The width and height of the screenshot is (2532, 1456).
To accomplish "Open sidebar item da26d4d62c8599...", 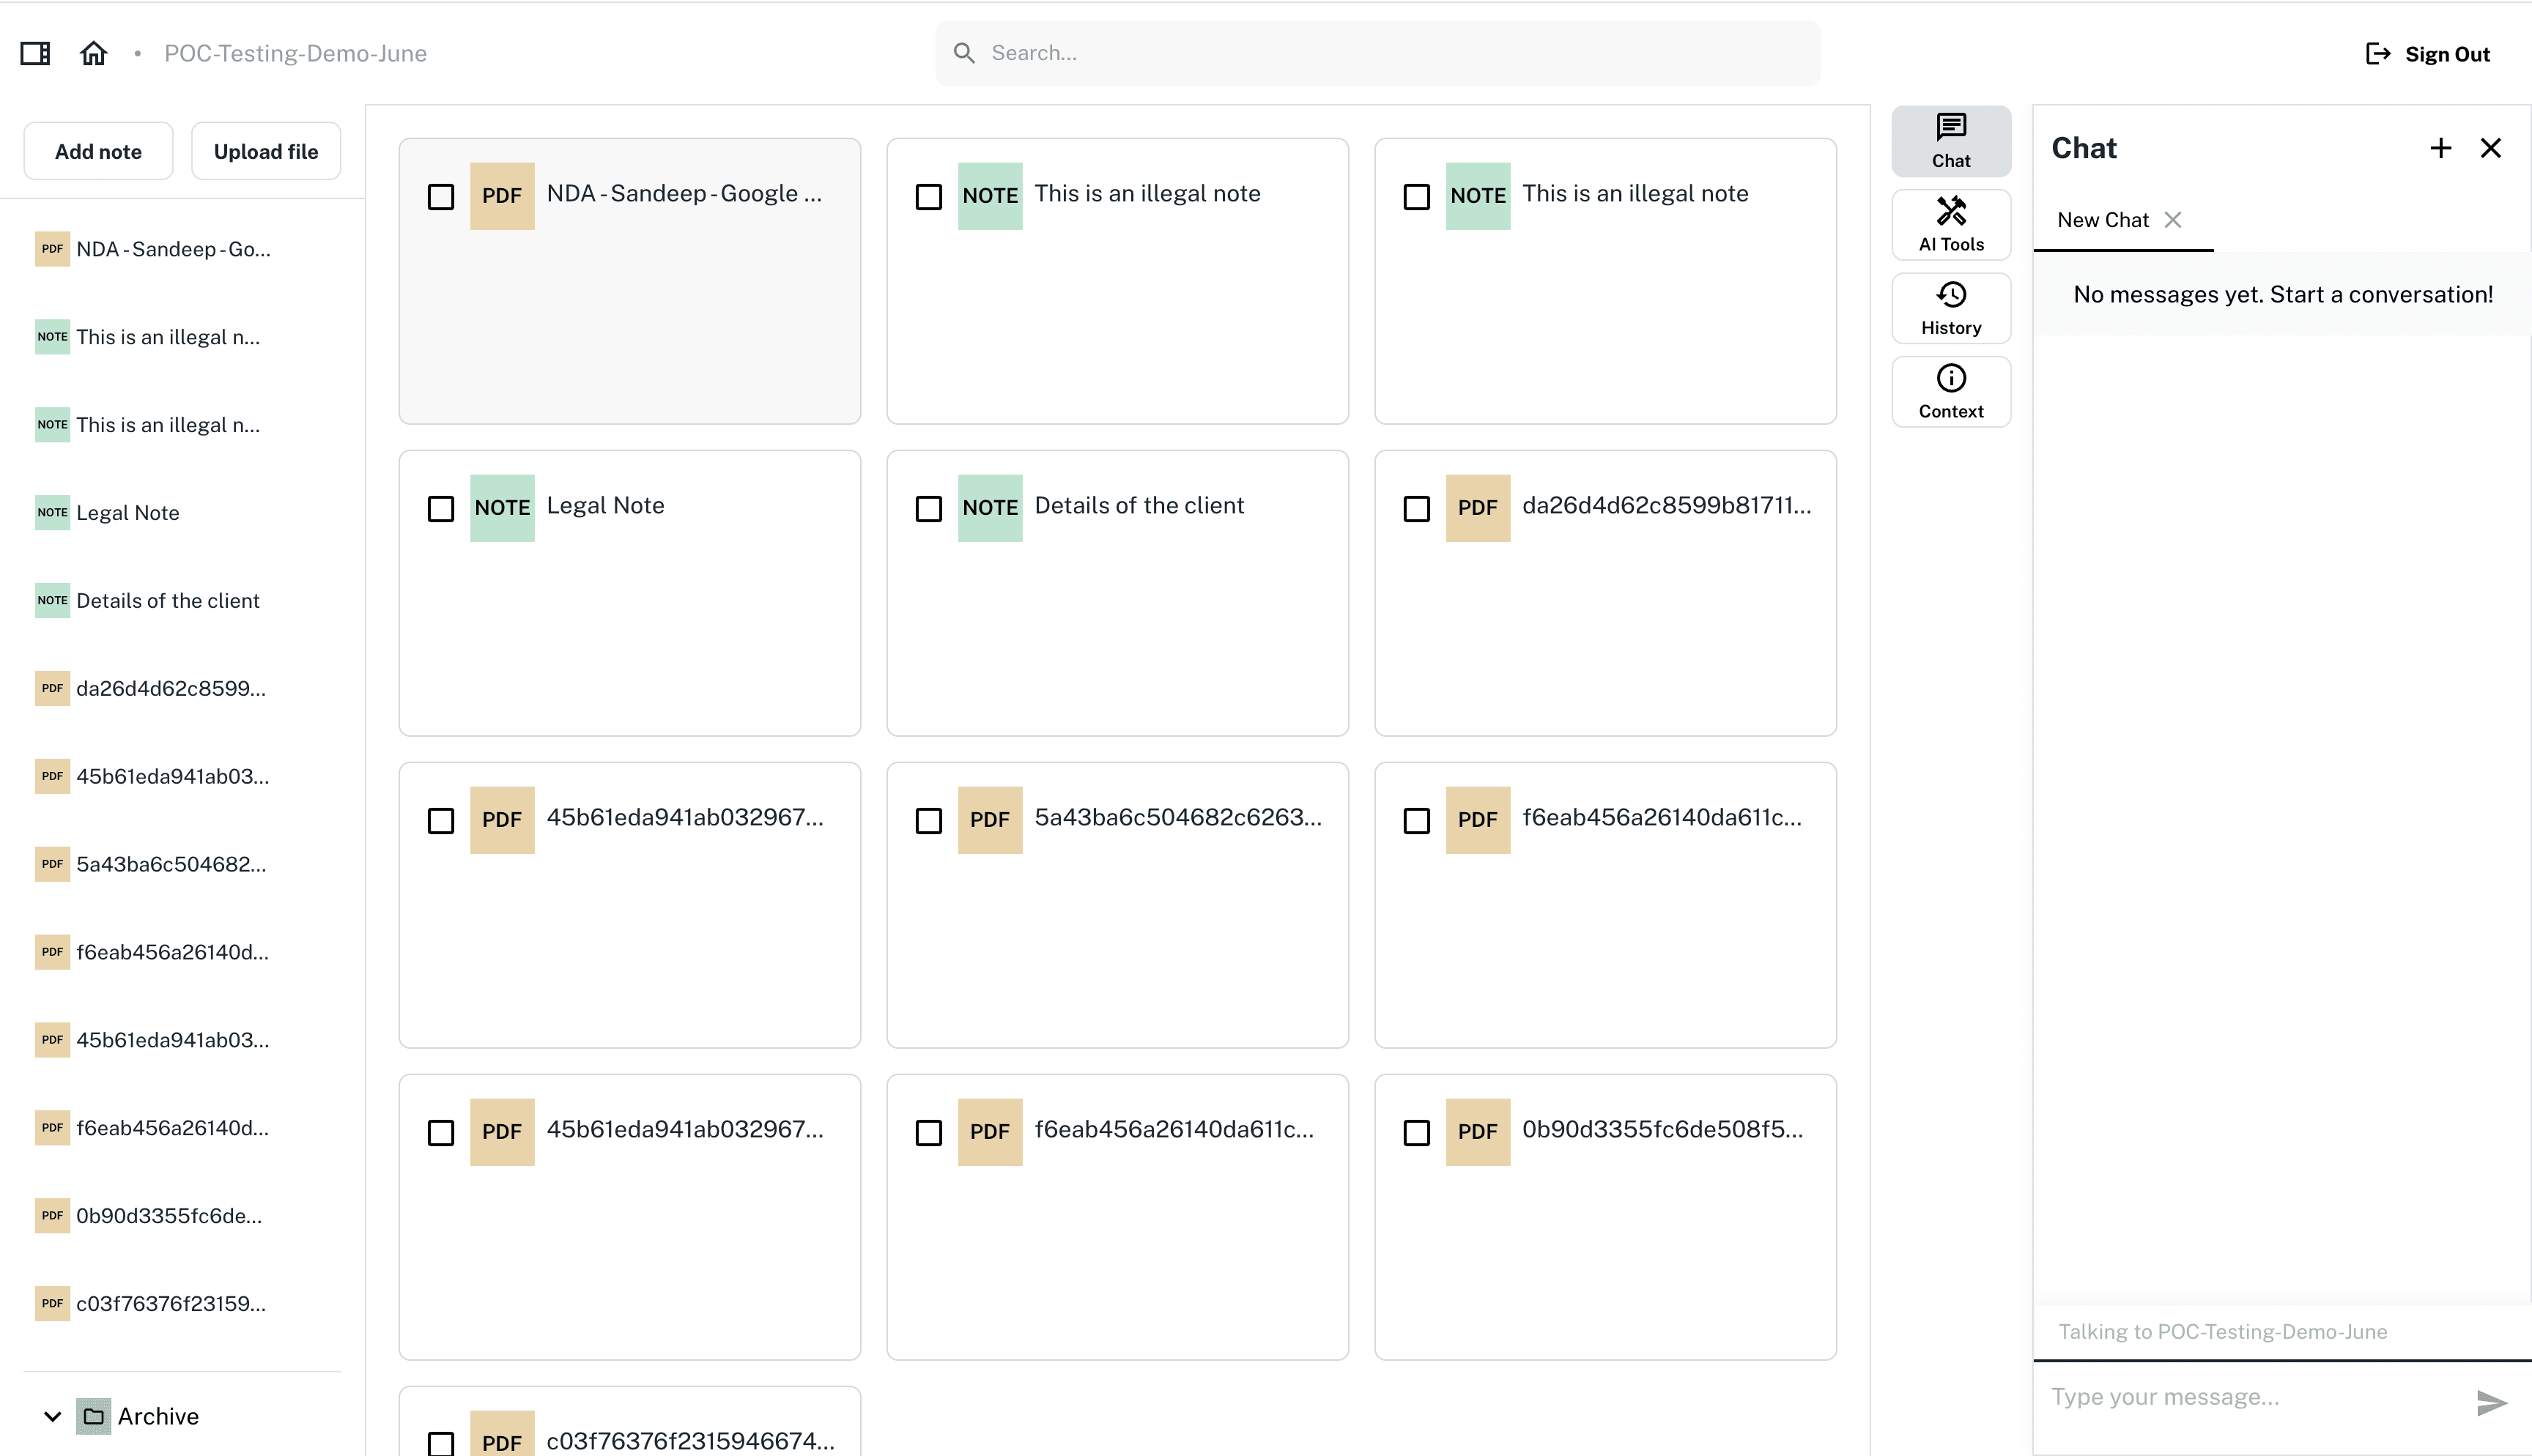I will [x=170, y=689].
